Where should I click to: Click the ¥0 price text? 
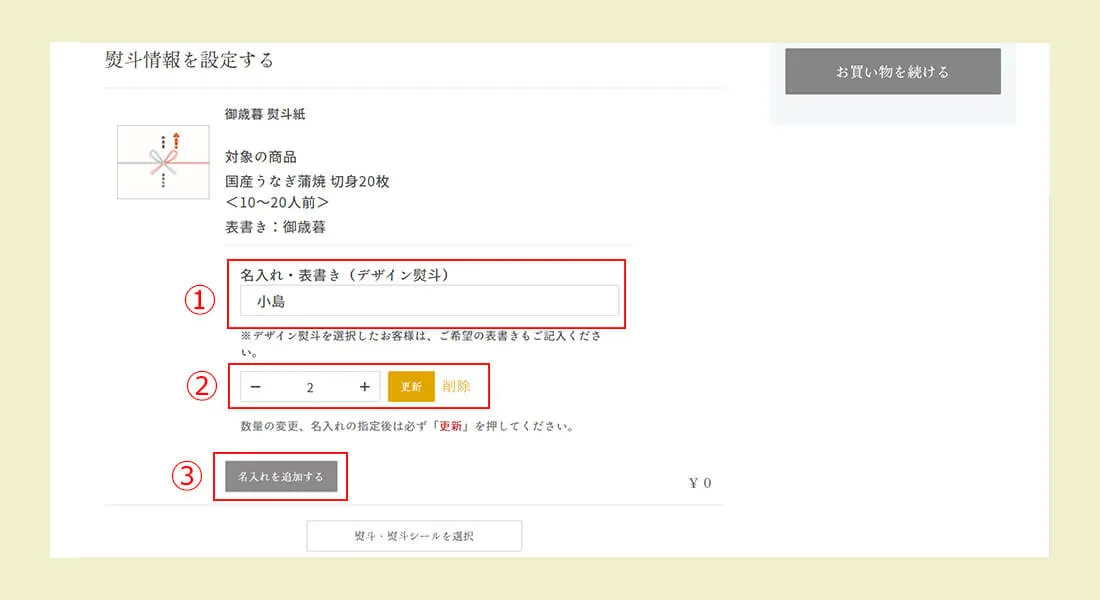pos(700,483)
